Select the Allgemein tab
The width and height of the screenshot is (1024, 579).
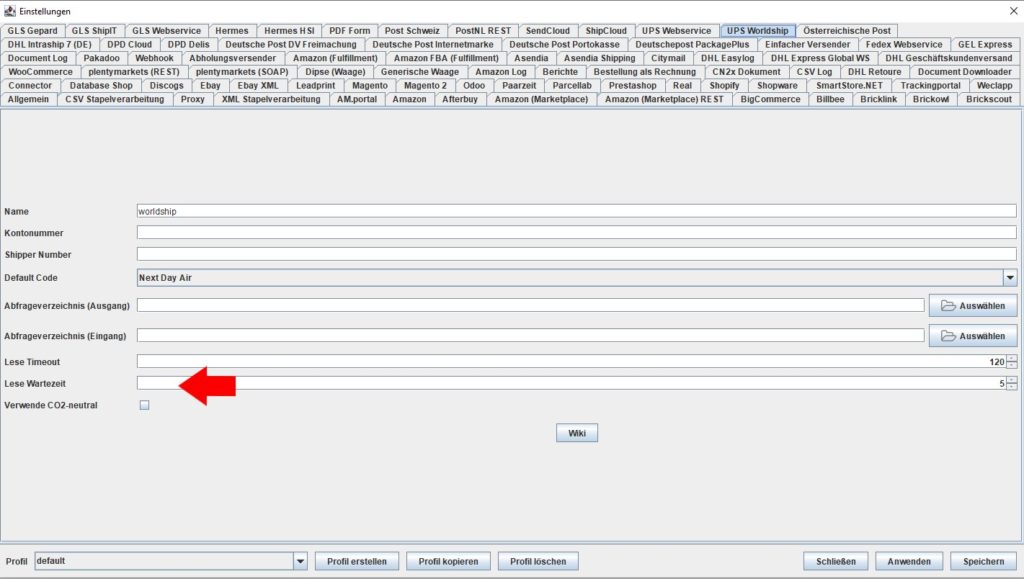(29, 99)
